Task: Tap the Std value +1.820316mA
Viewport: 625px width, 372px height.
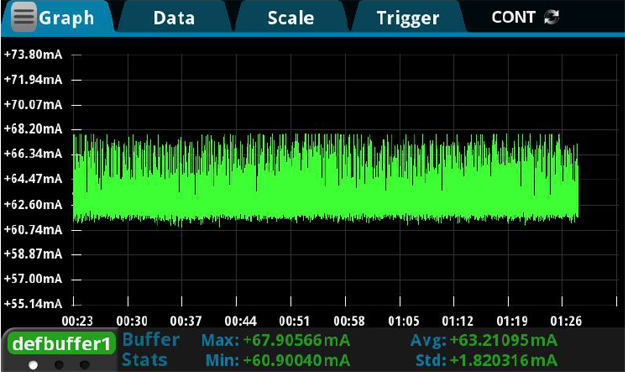Action: [x=503, y=360]
